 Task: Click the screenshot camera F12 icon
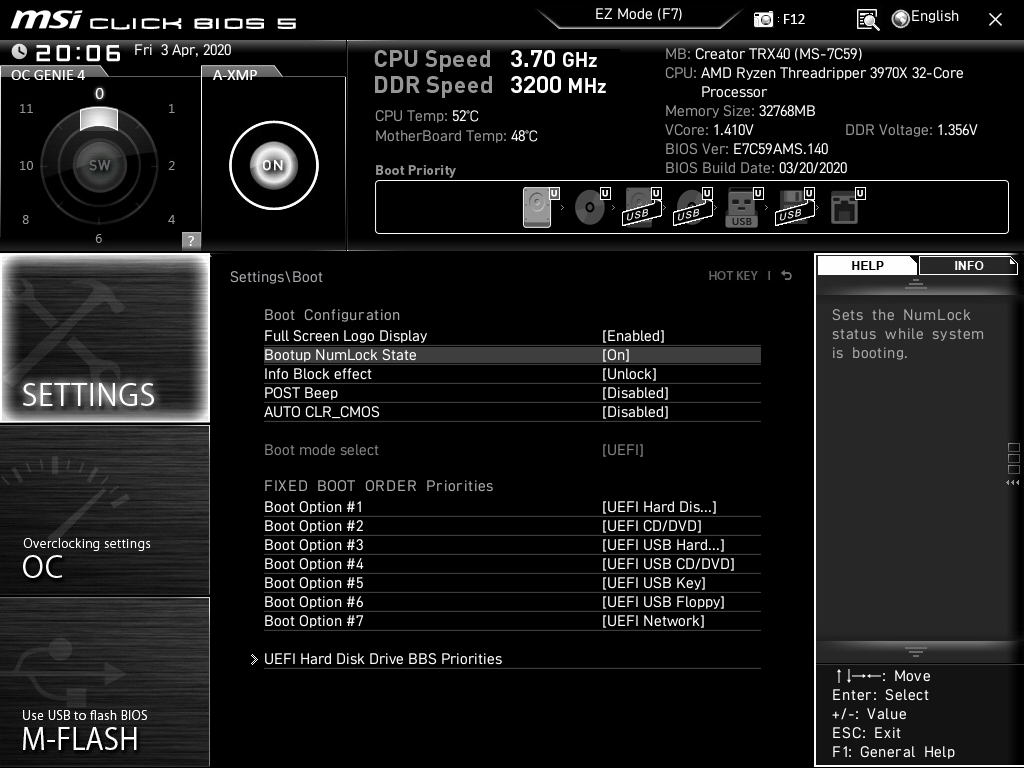click(763, 19)
